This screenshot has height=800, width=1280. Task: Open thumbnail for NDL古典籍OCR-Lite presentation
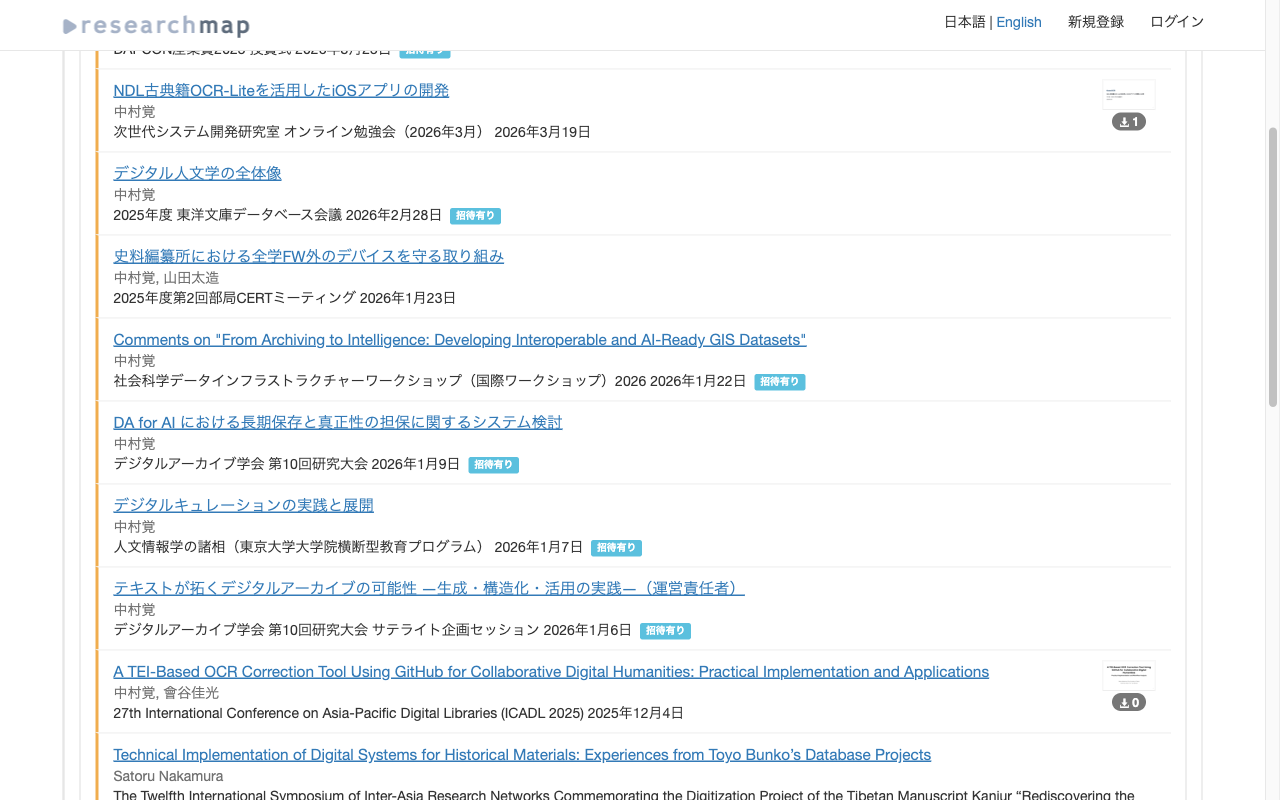click(x=1129, y=94)
